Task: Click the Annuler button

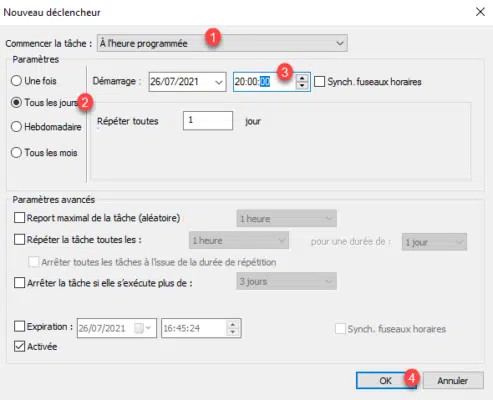Action: (x=453, y=380)
